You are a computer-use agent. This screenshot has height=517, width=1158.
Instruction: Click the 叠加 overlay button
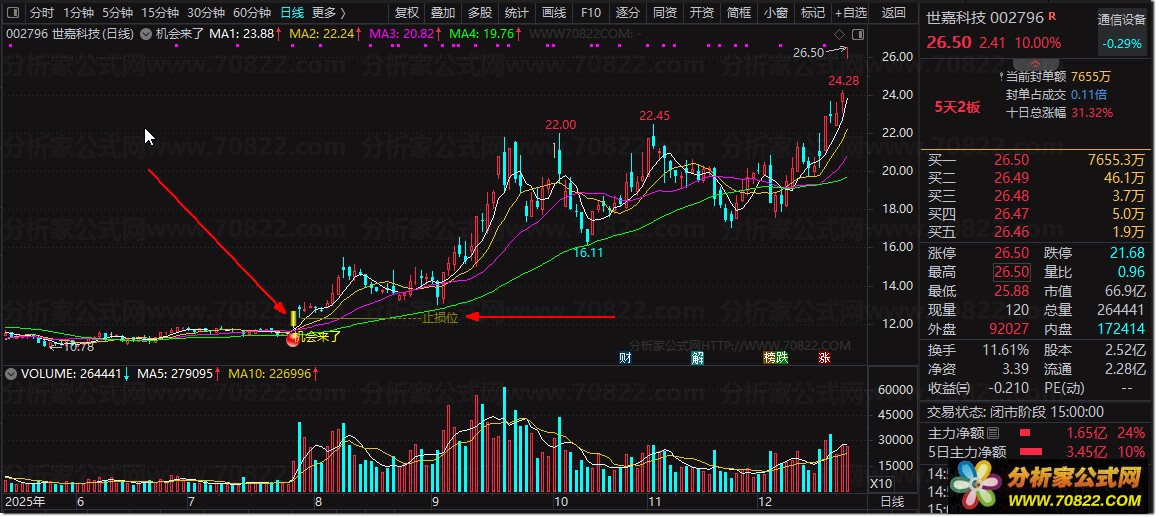[x=443, y=13]
